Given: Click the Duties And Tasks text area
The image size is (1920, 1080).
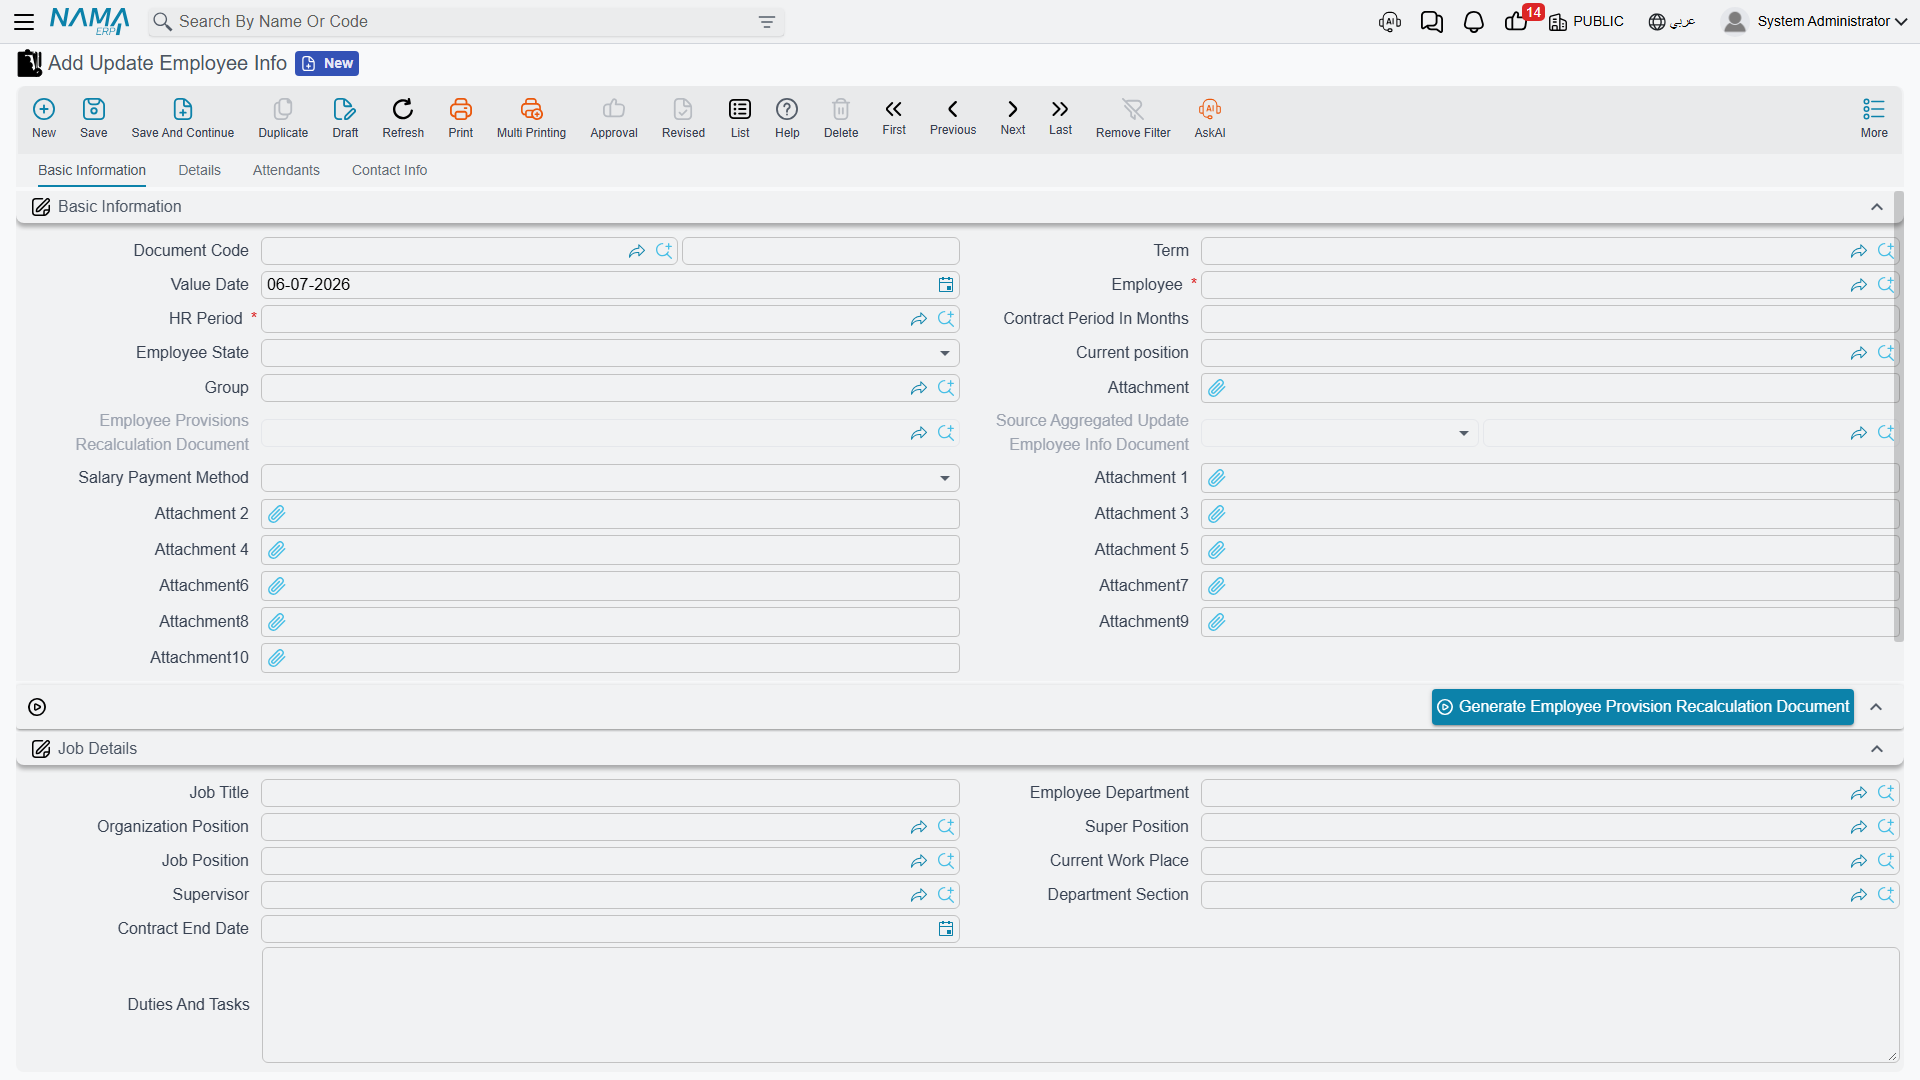Looking at the screenshot, I should (1080, 1004).
